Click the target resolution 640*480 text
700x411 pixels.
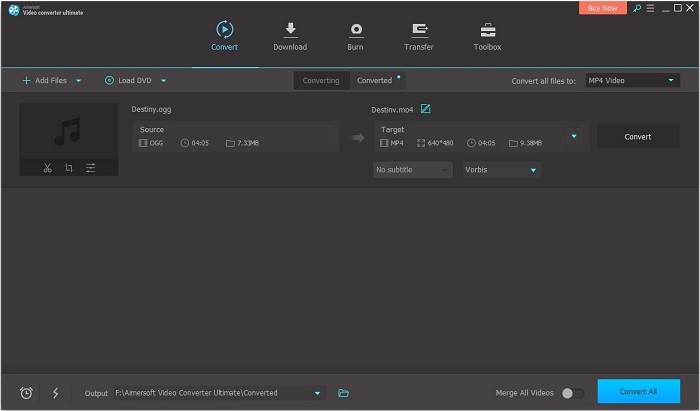click(440, 143)
